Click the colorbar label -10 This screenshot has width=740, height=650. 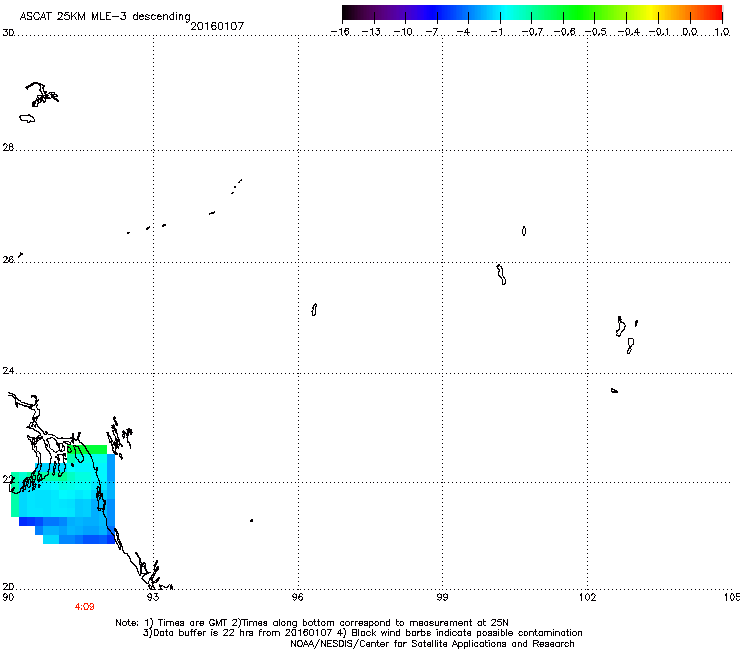403,32
